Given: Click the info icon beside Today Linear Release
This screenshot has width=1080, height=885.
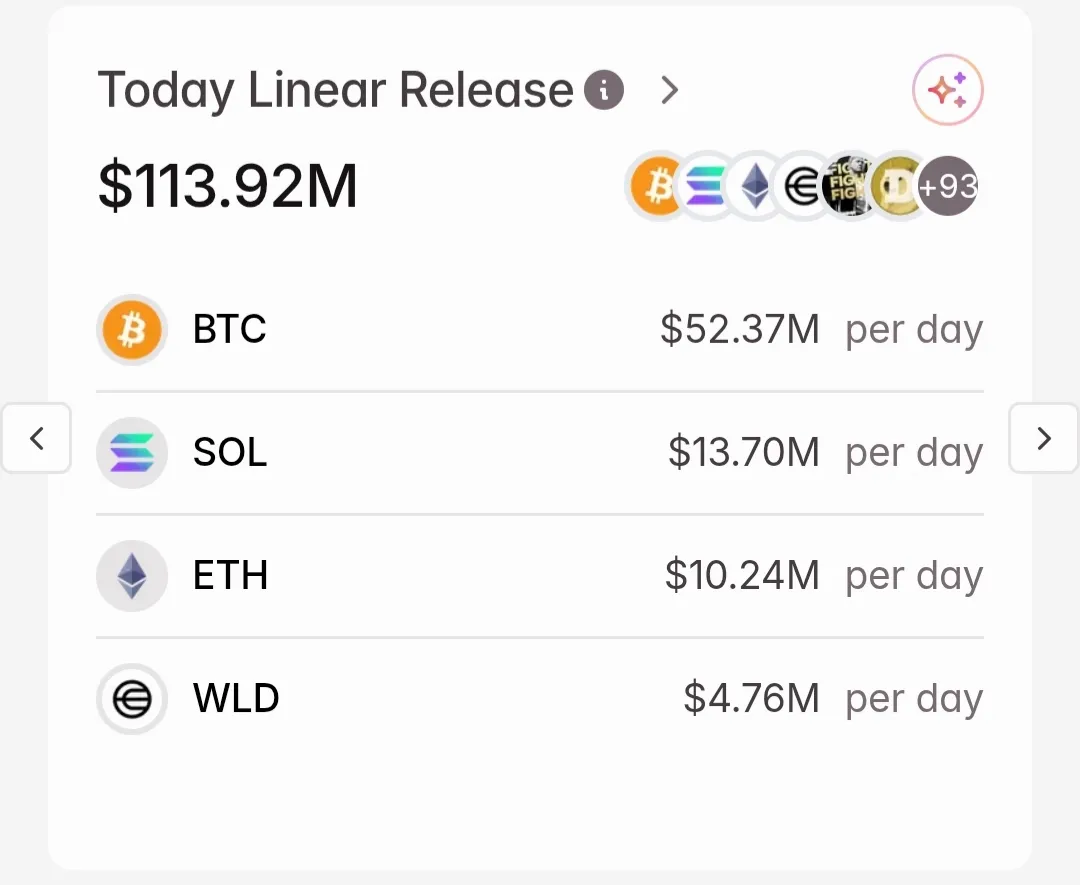Looking at the screenshot, I should coord(604,91).
